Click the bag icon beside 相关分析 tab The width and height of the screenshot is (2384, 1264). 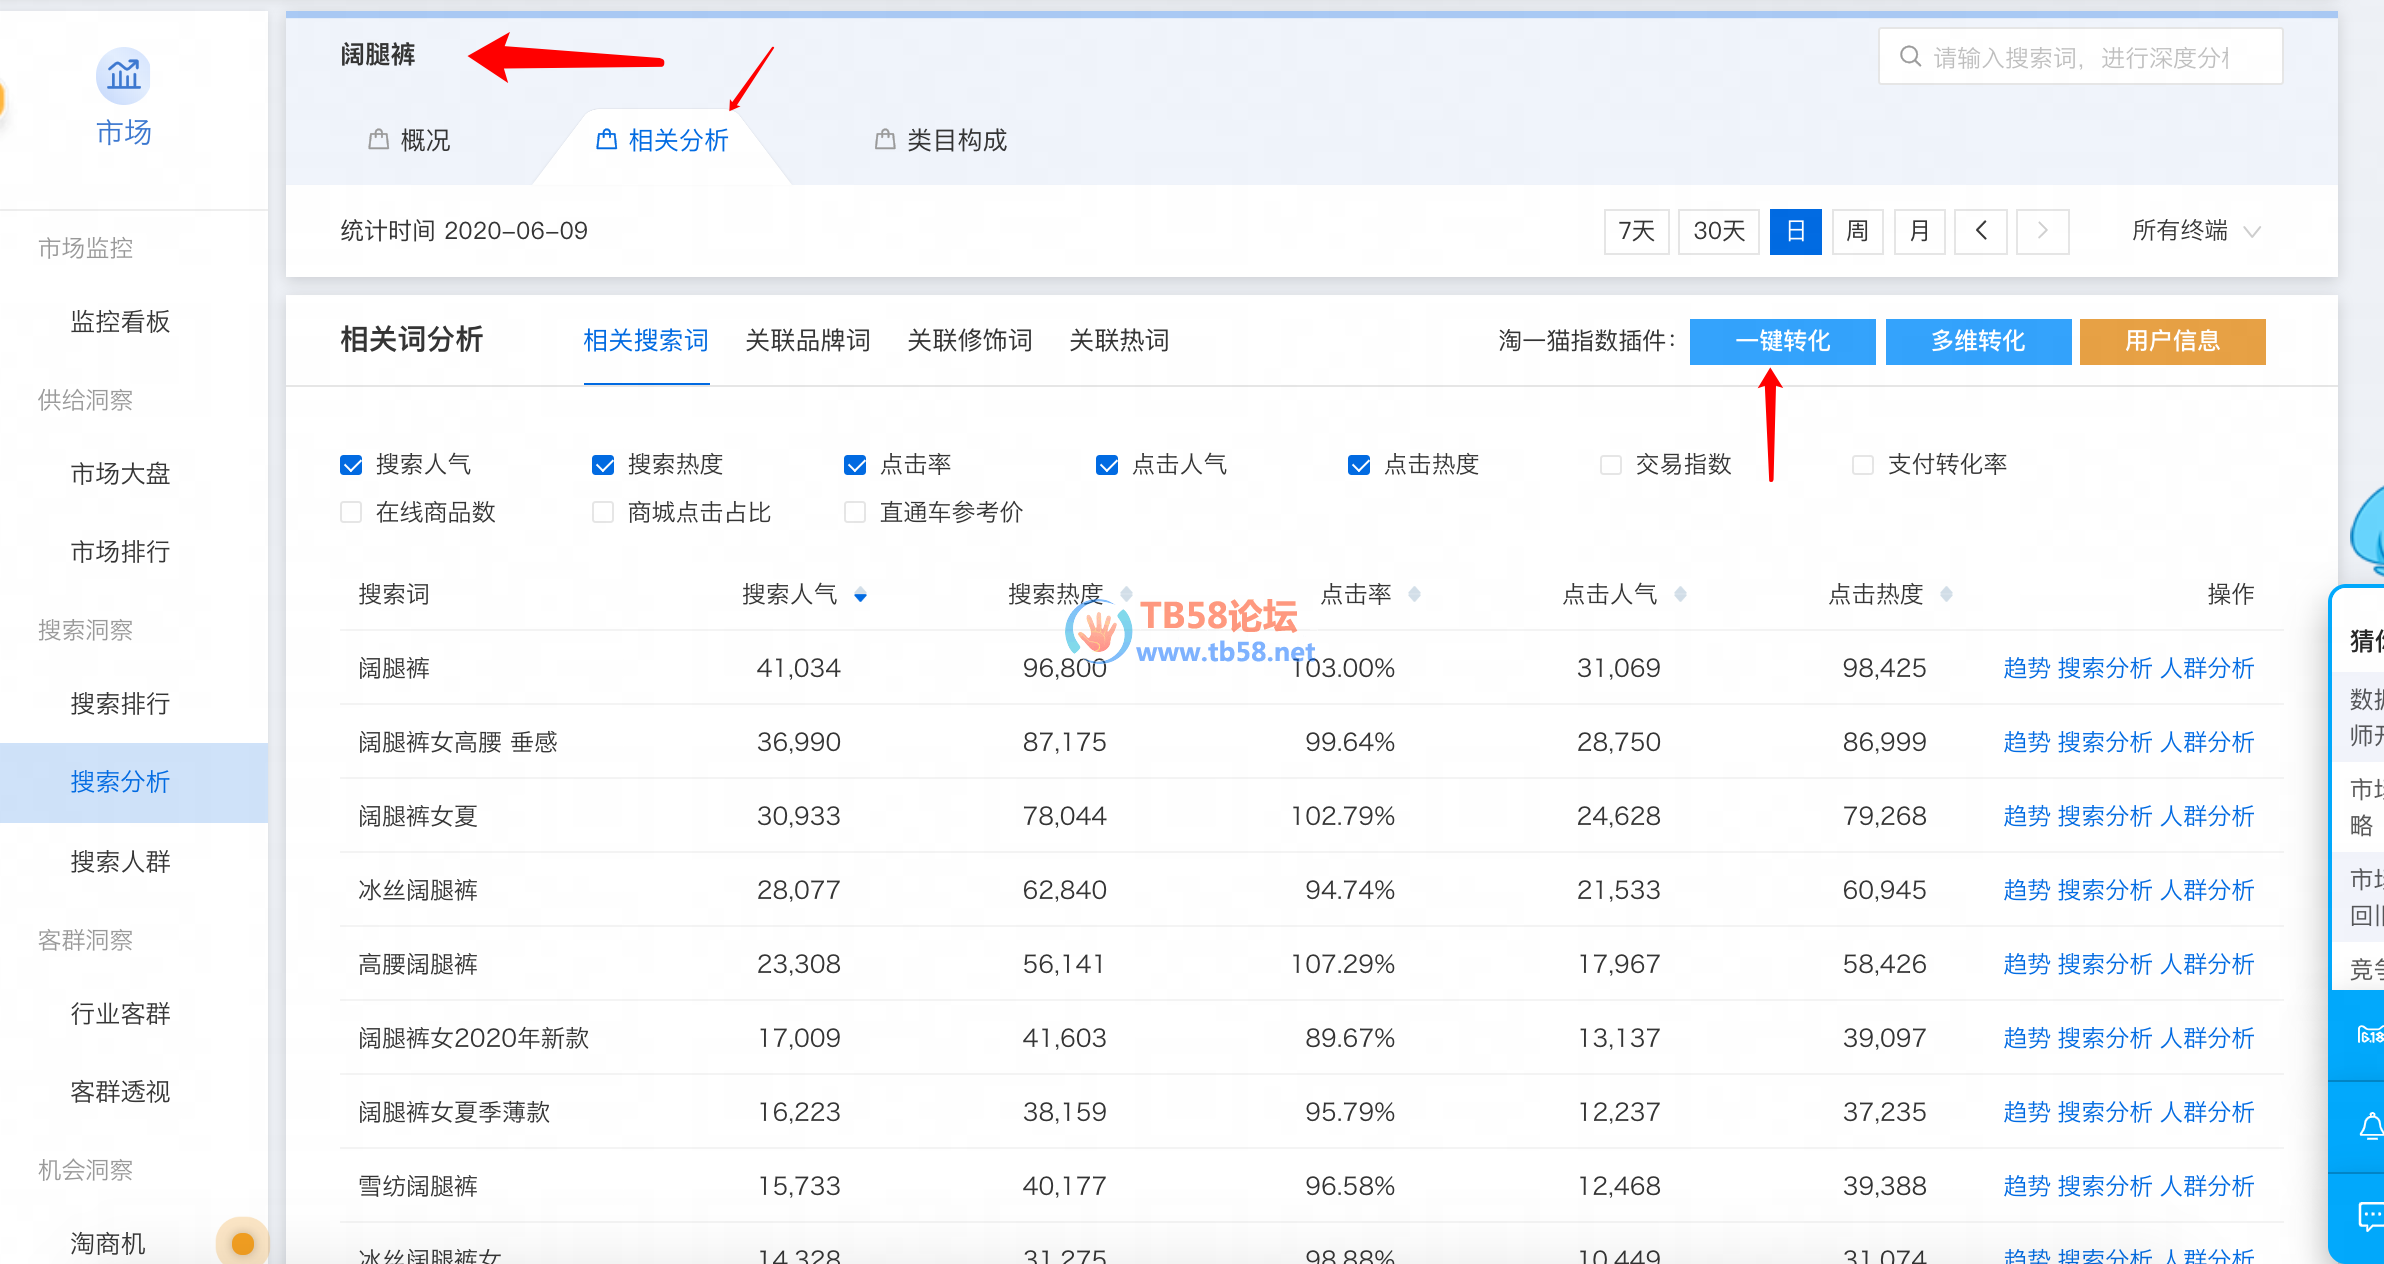click(606, 140)
